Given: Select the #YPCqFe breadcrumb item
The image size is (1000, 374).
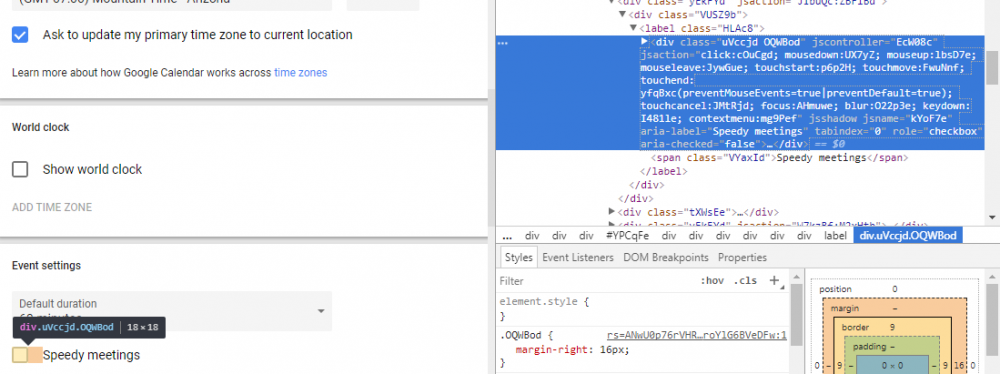Looking at the screenshot, I should pos(628,236).
